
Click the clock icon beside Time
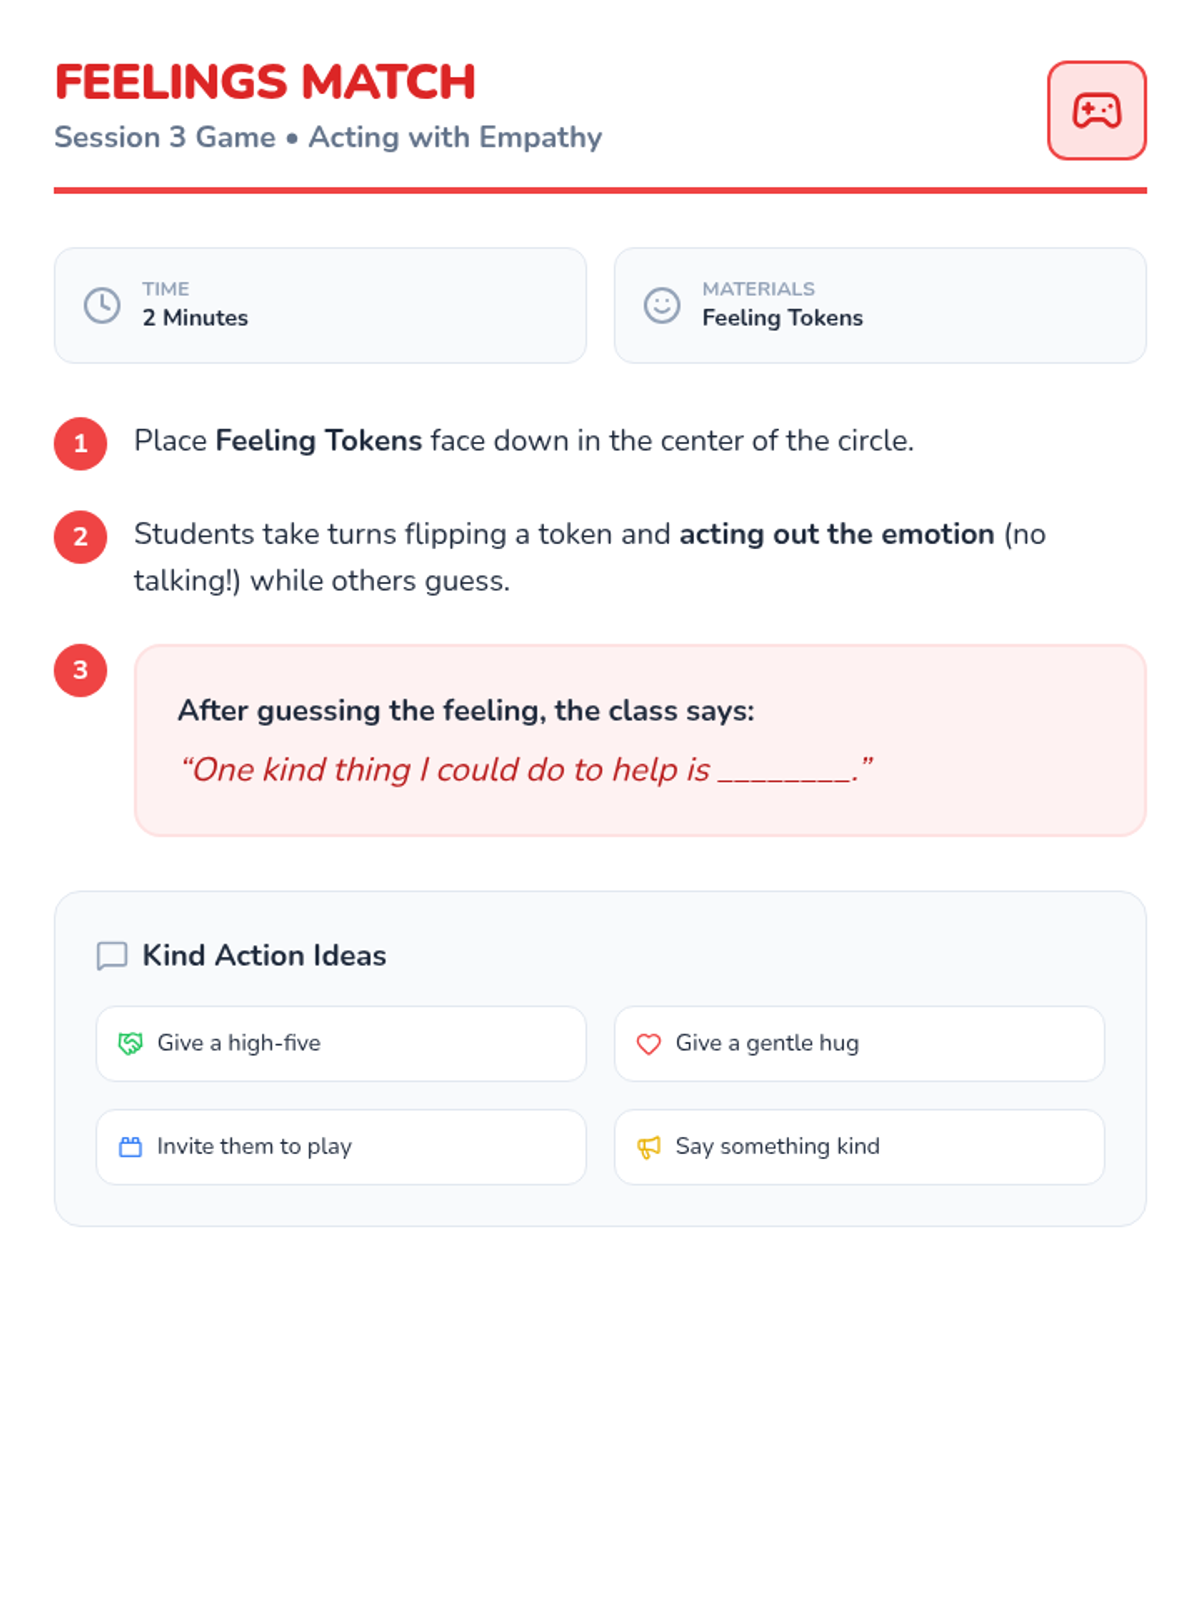coord(102,305)
